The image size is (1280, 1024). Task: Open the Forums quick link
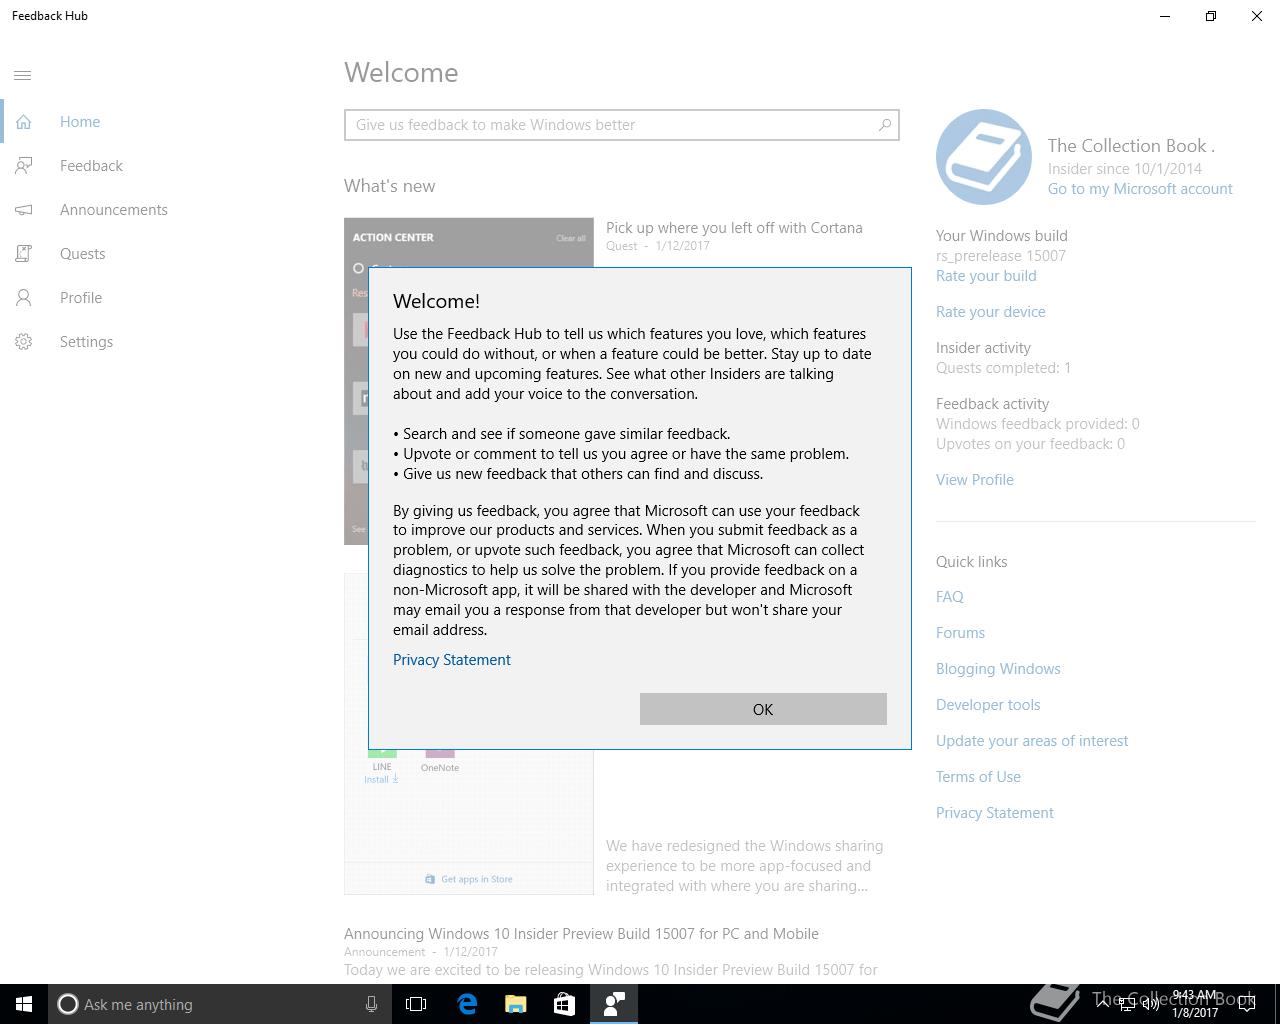(960, 633)
